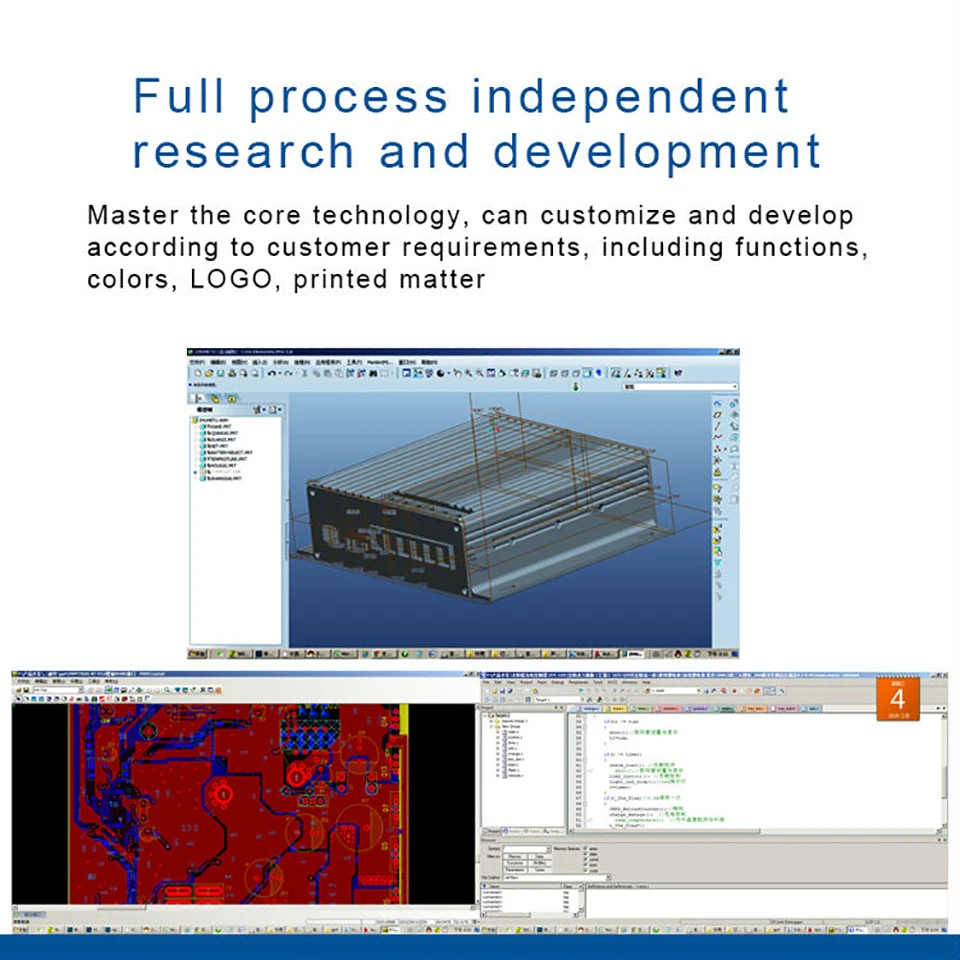The width and height of the screenshot is (960, 960).
Task: Toggle datum axis display in CAD toolbar
Action: pyautogui.click(x=627, y=373)
